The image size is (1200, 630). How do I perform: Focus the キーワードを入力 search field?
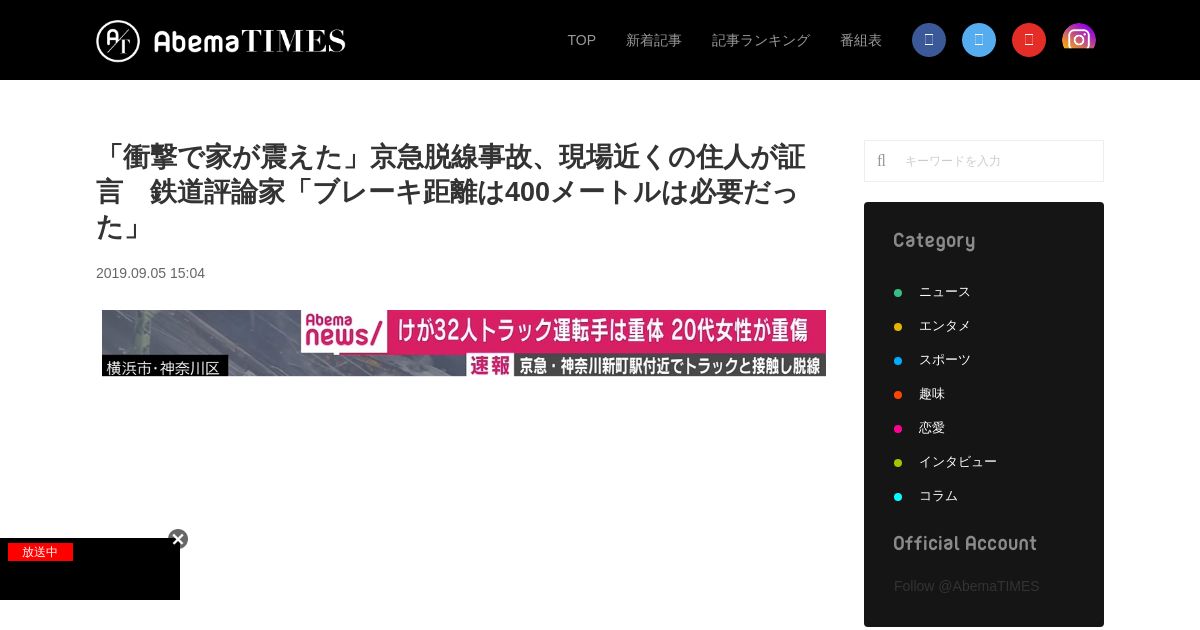[x=984, y=161]
